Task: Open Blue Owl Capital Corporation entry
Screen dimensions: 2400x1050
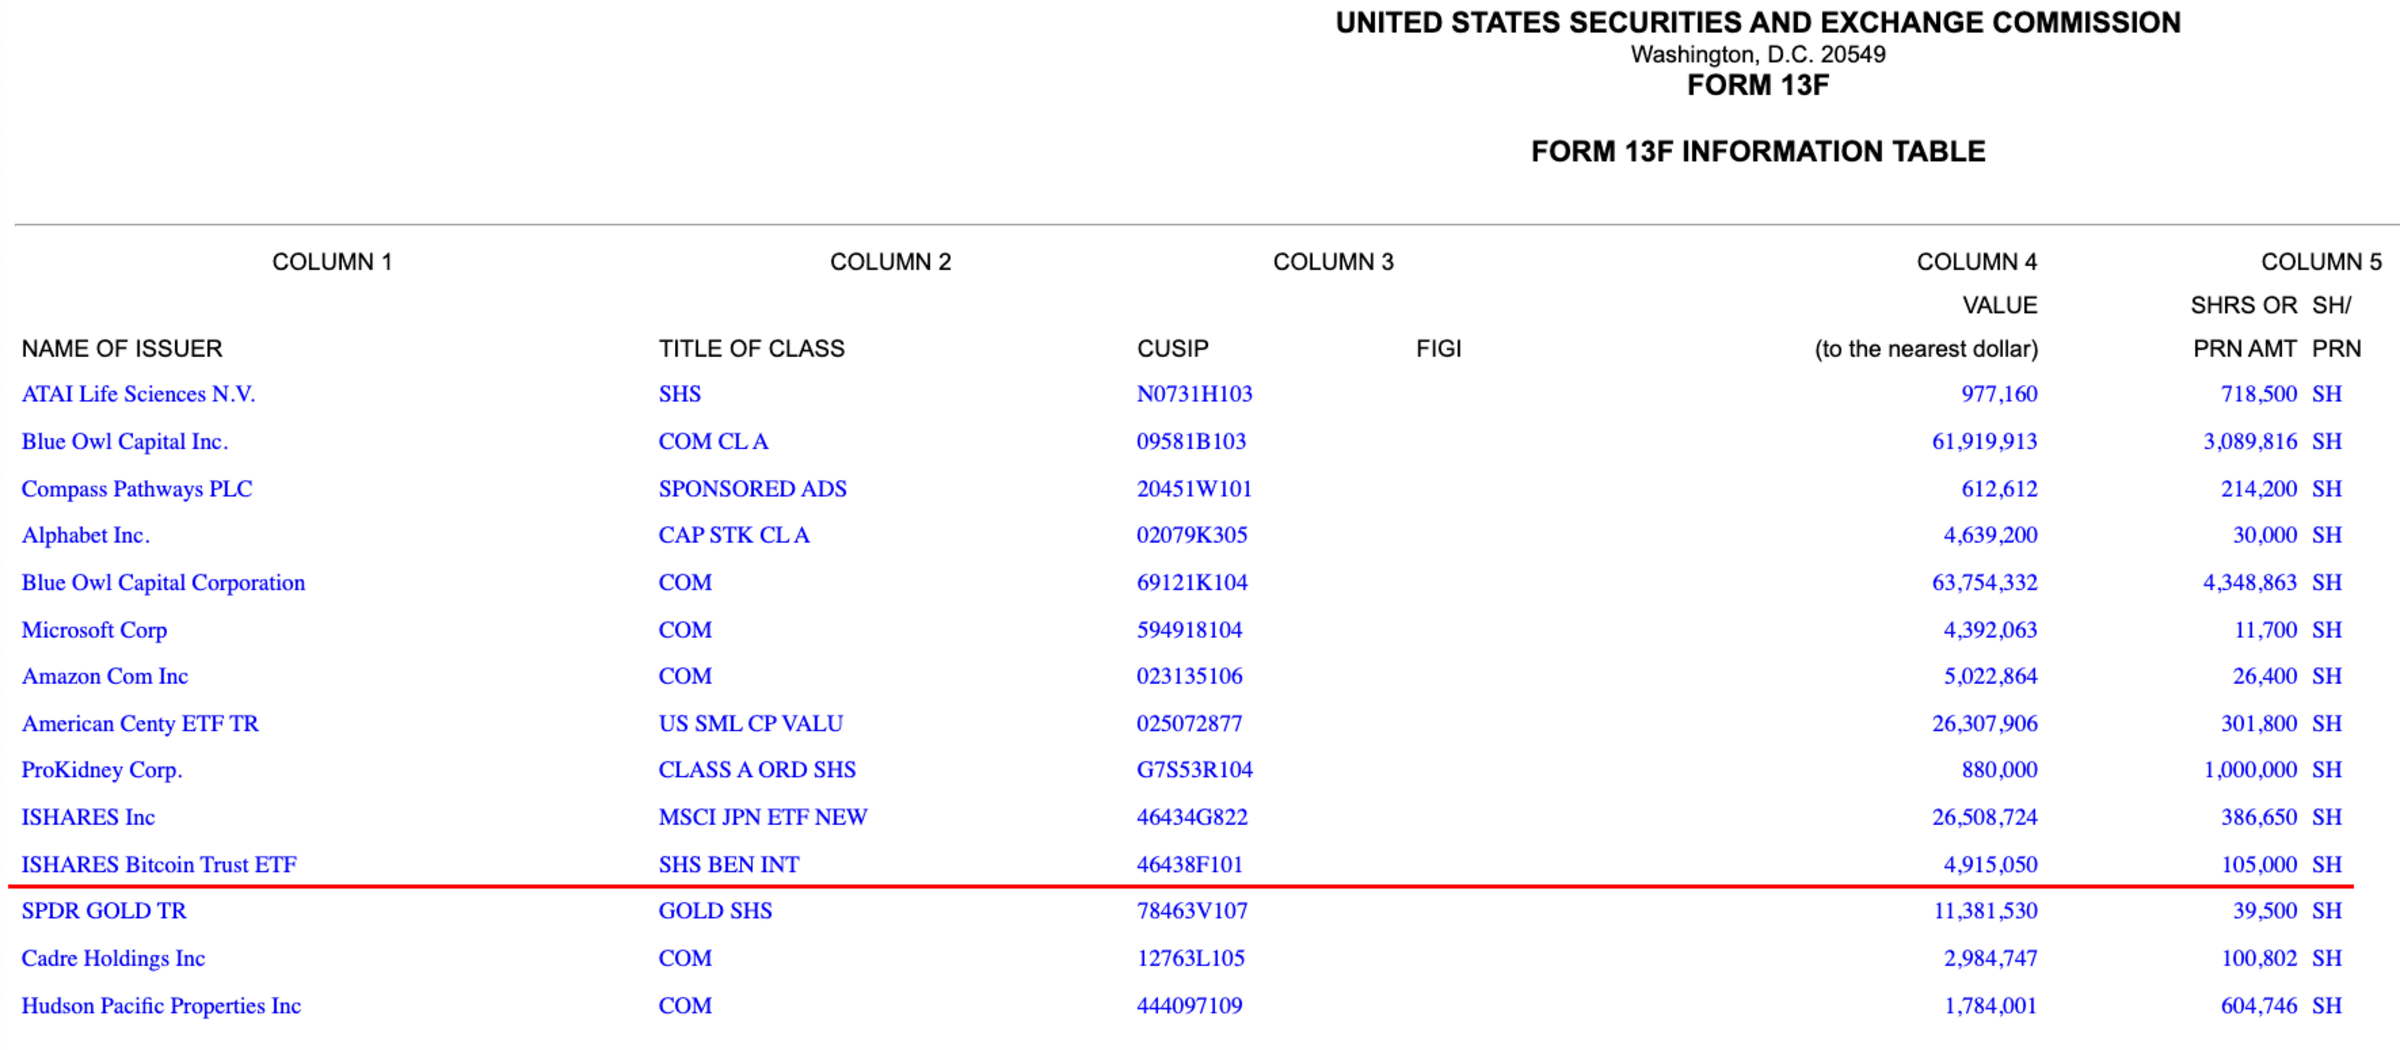Action: [x=163, y=582]
